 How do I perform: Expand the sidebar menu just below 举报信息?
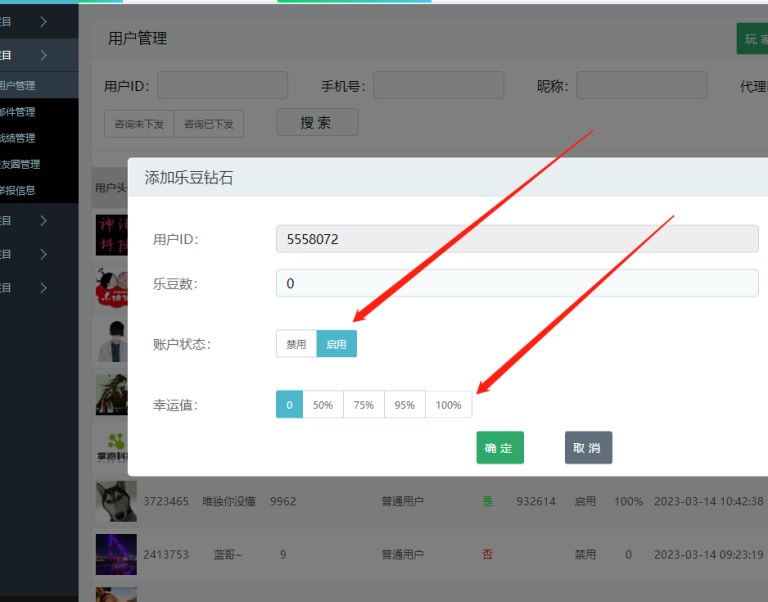tap(43, 220)
